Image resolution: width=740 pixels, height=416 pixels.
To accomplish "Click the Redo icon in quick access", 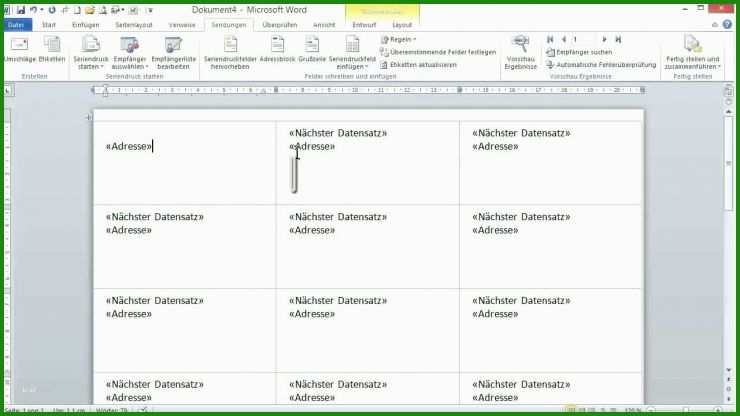I will (x=52, y=9).
